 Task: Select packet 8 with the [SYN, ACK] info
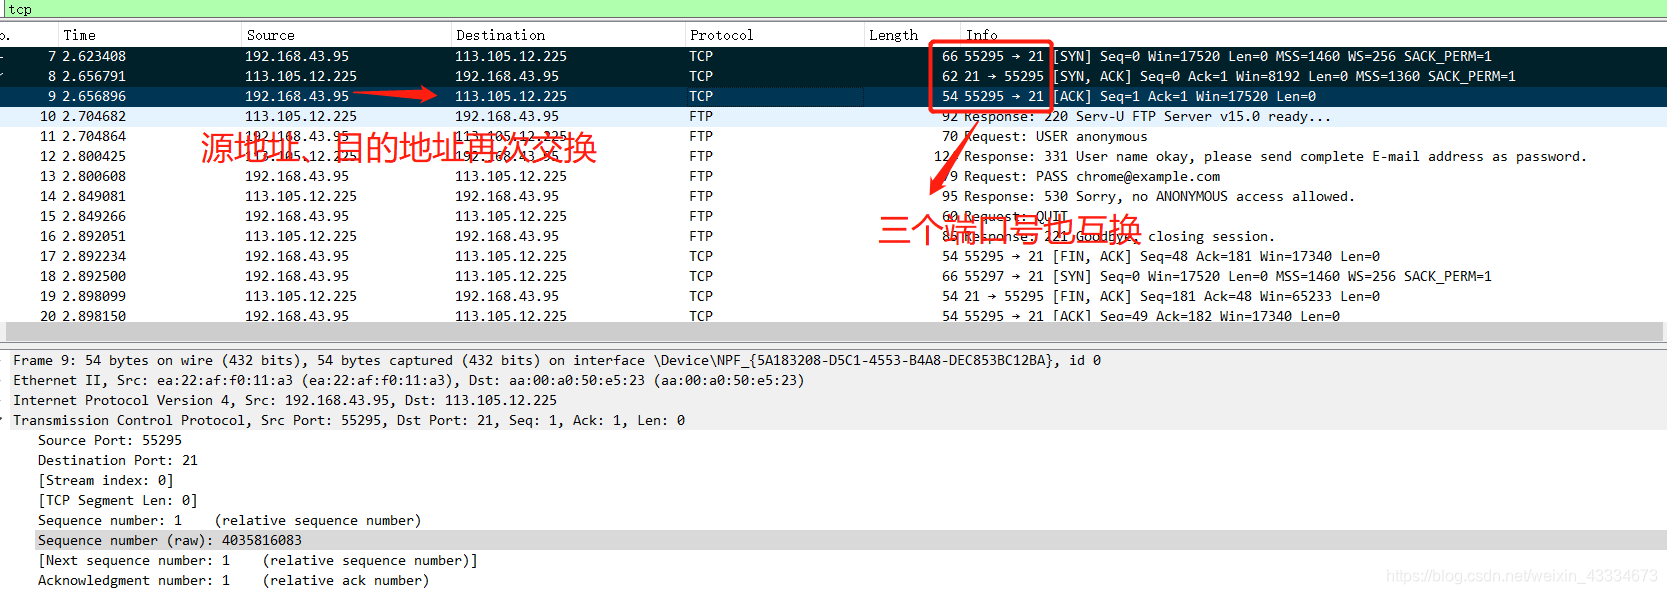click(833, 76)
